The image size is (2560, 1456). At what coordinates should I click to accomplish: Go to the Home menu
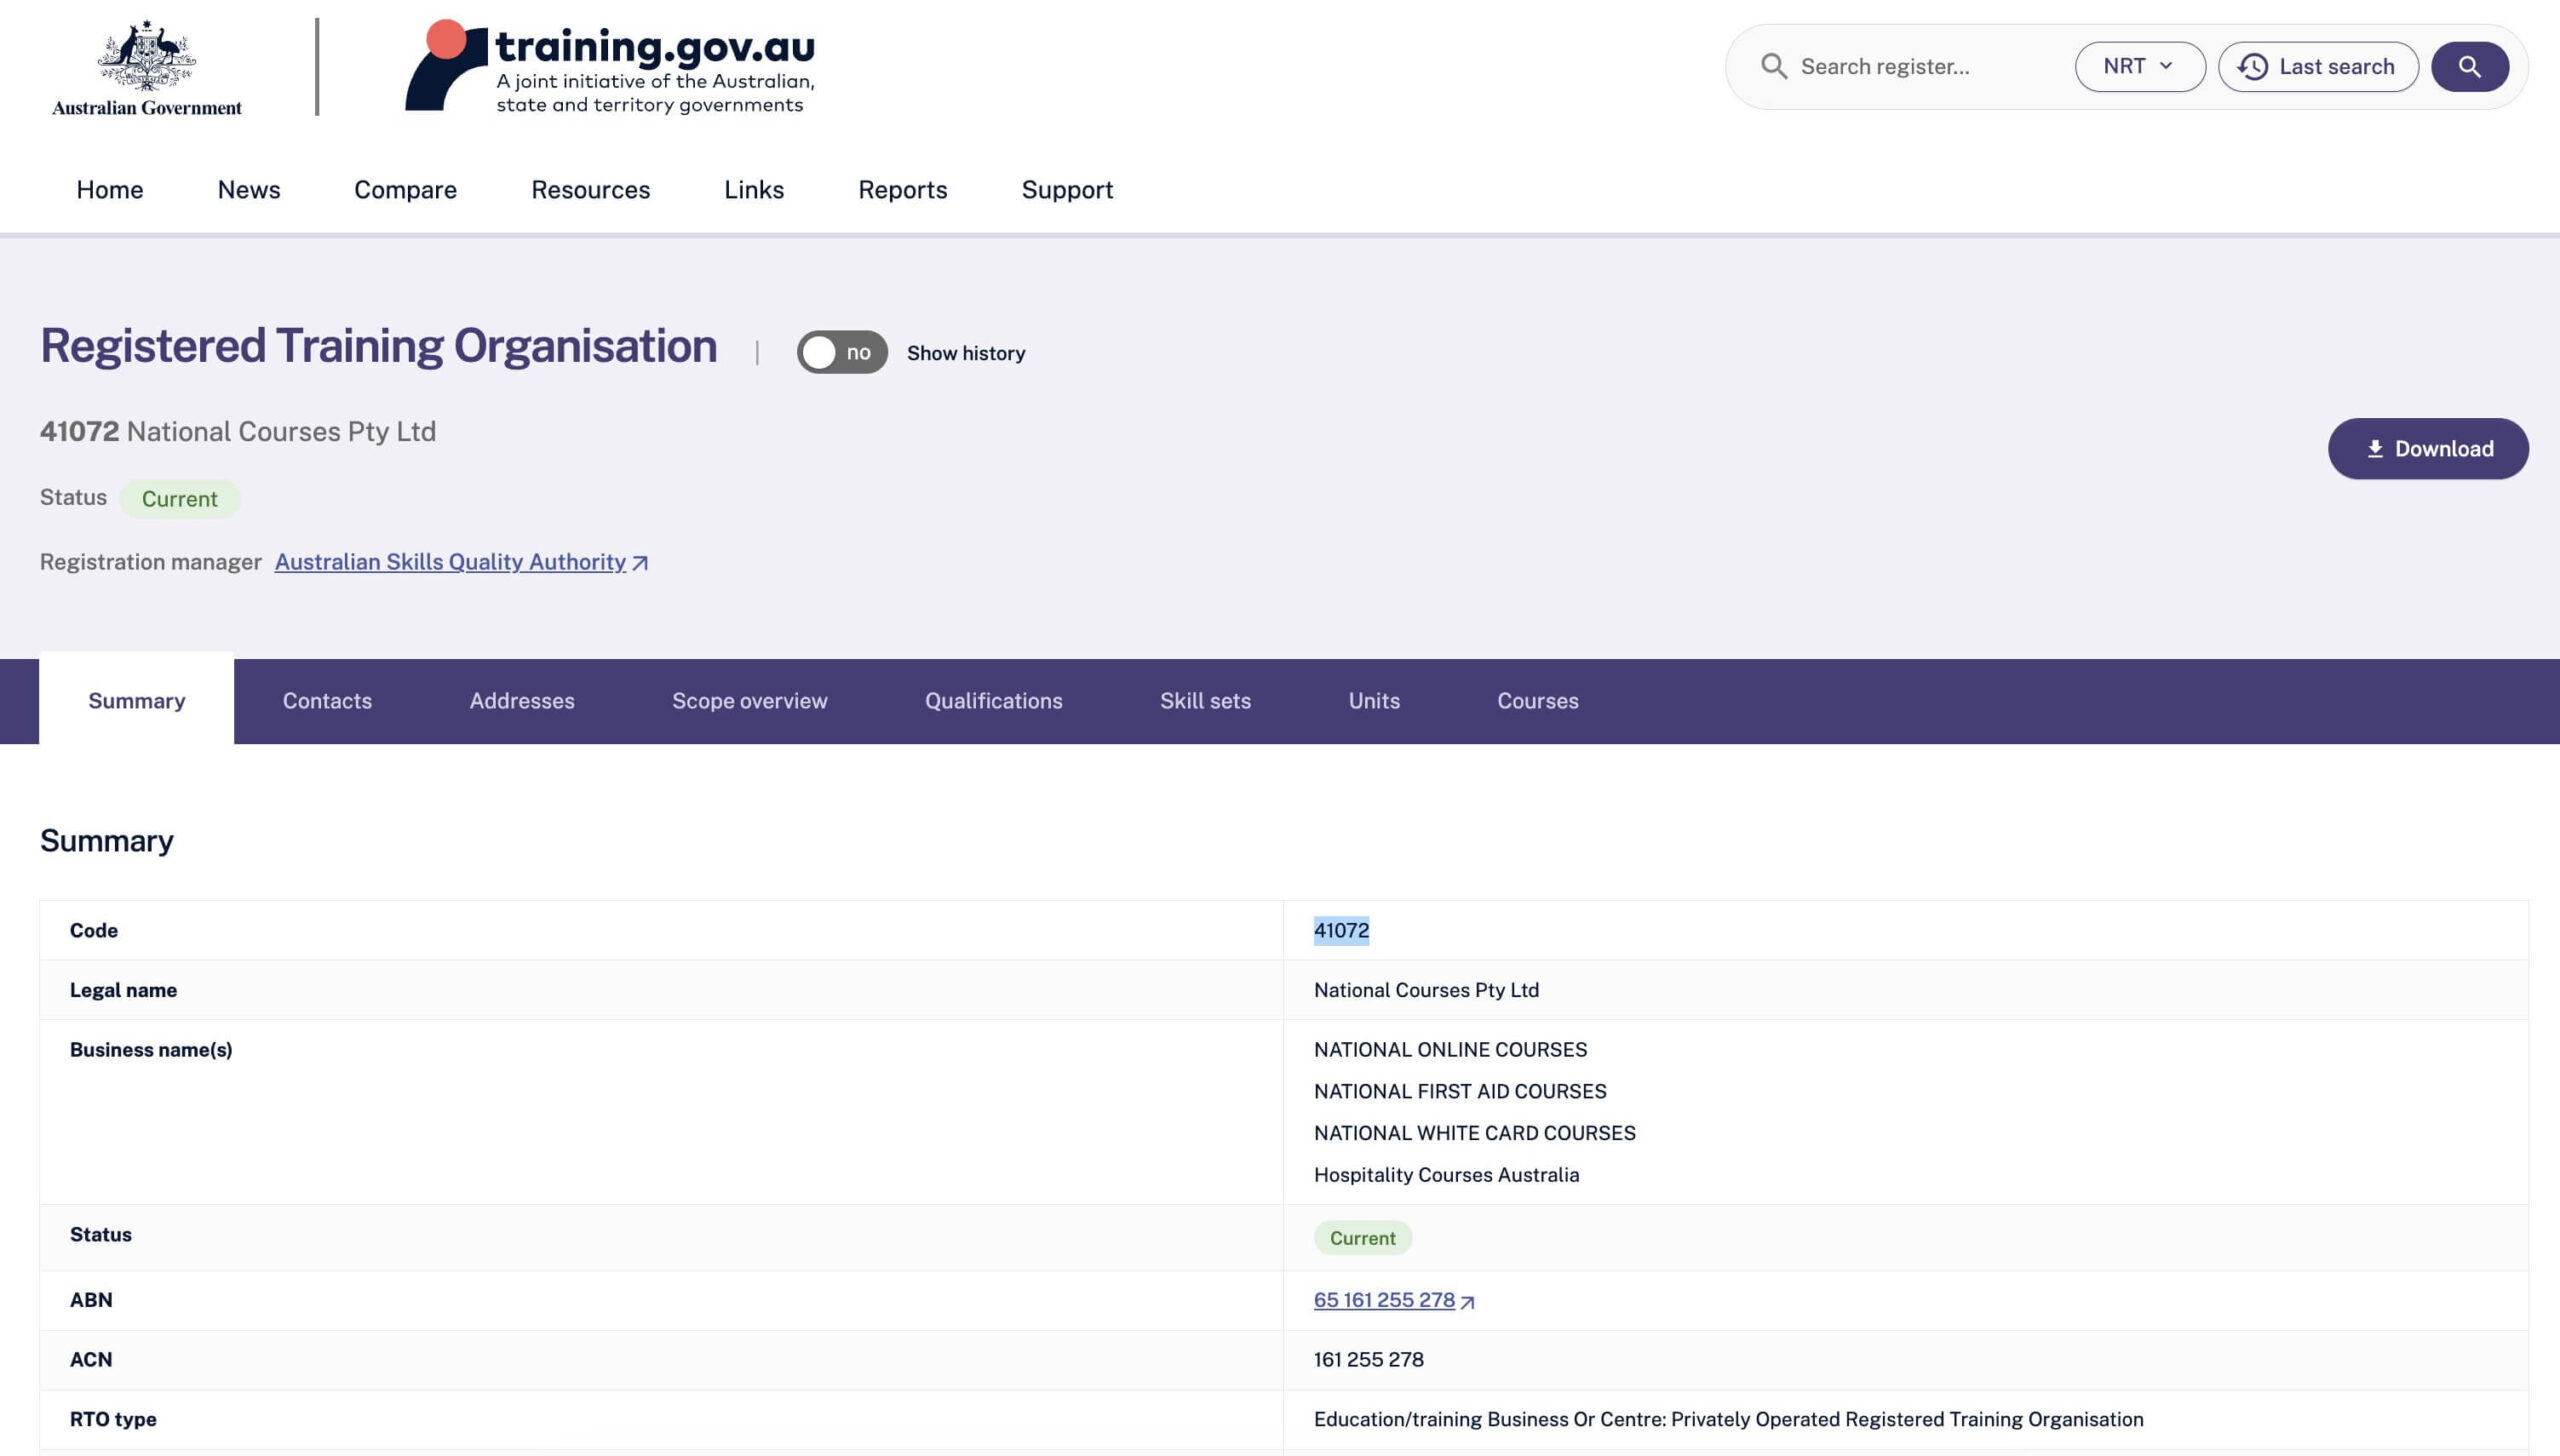110,190
